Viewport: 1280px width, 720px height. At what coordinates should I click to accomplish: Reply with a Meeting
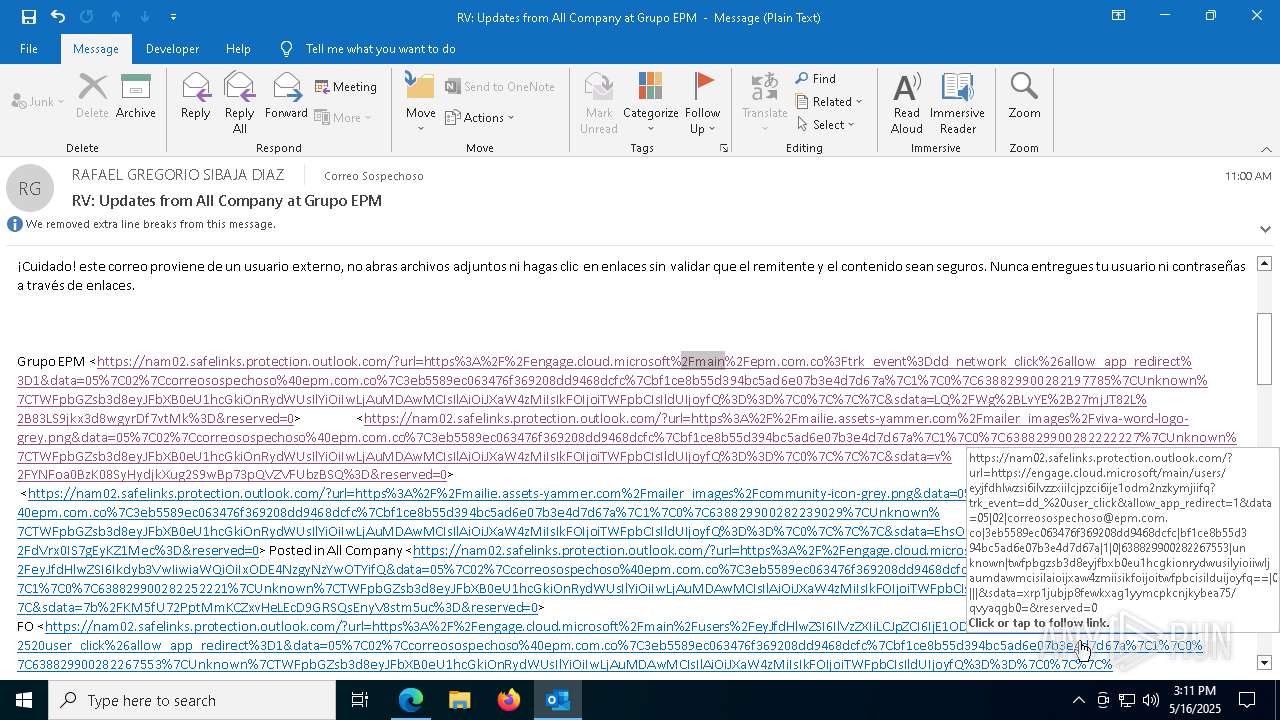tap(346, 87)
